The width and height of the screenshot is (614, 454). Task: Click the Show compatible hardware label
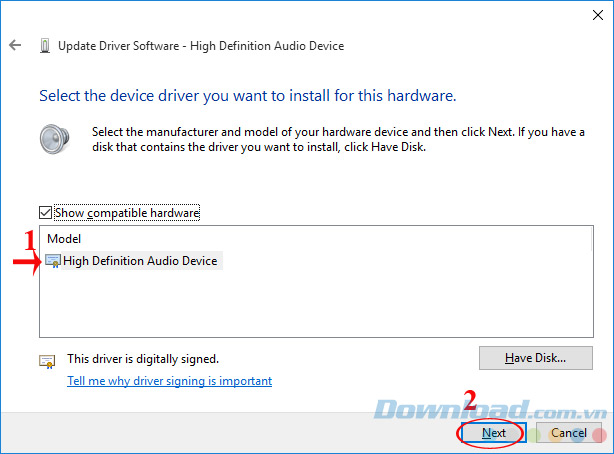[127, 213]
